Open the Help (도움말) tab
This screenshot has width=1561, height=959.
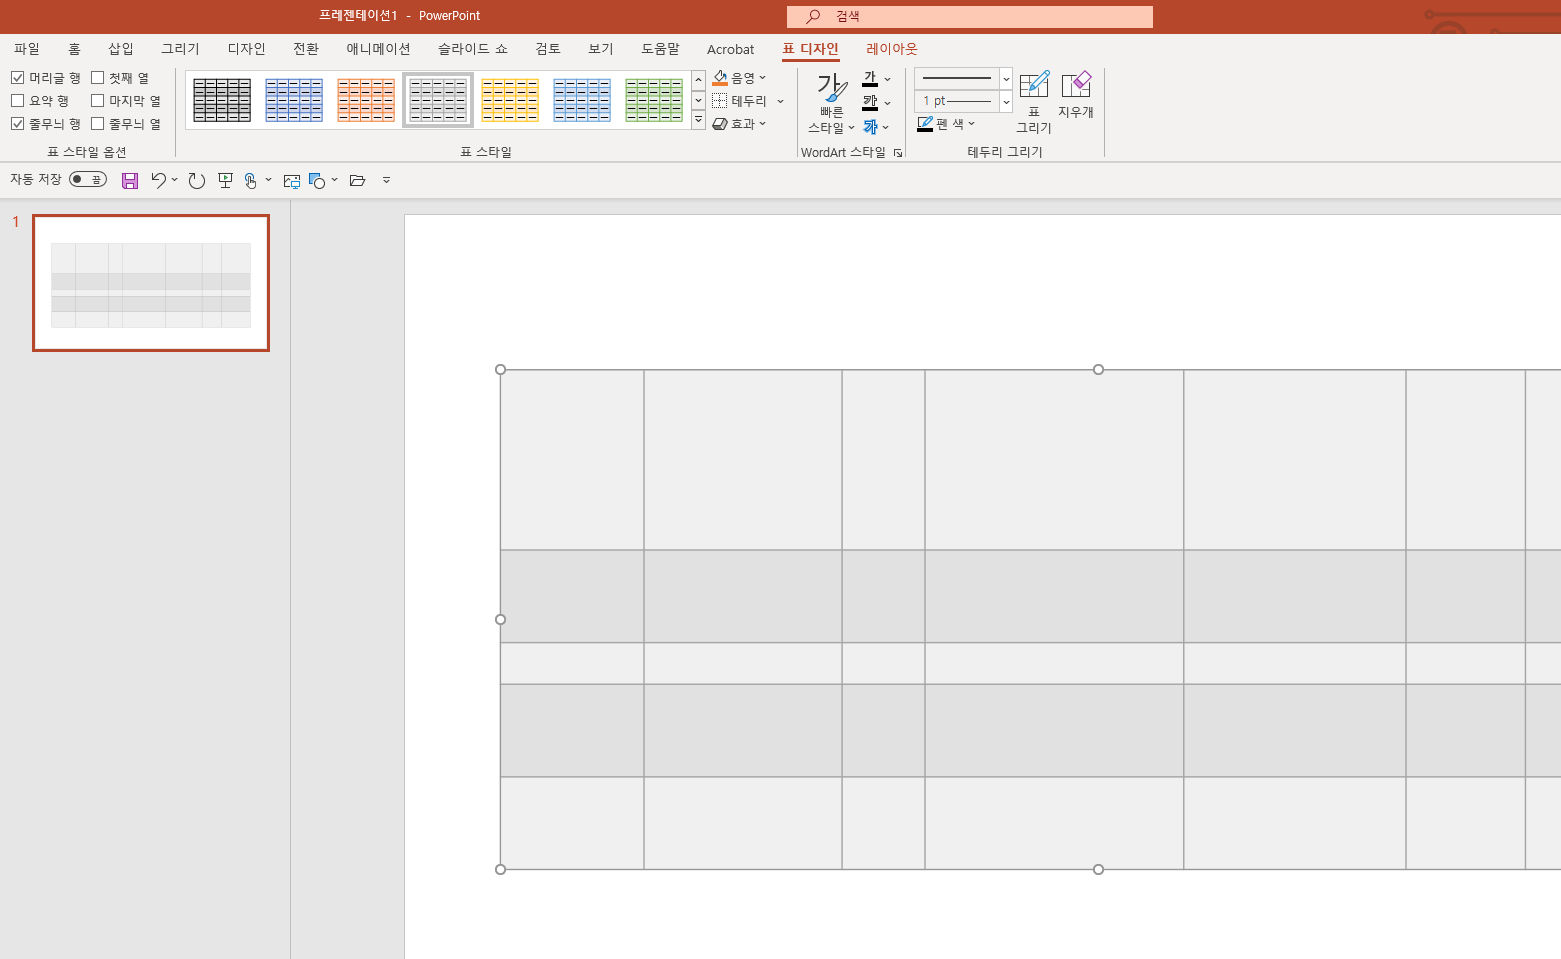point(660,49)
